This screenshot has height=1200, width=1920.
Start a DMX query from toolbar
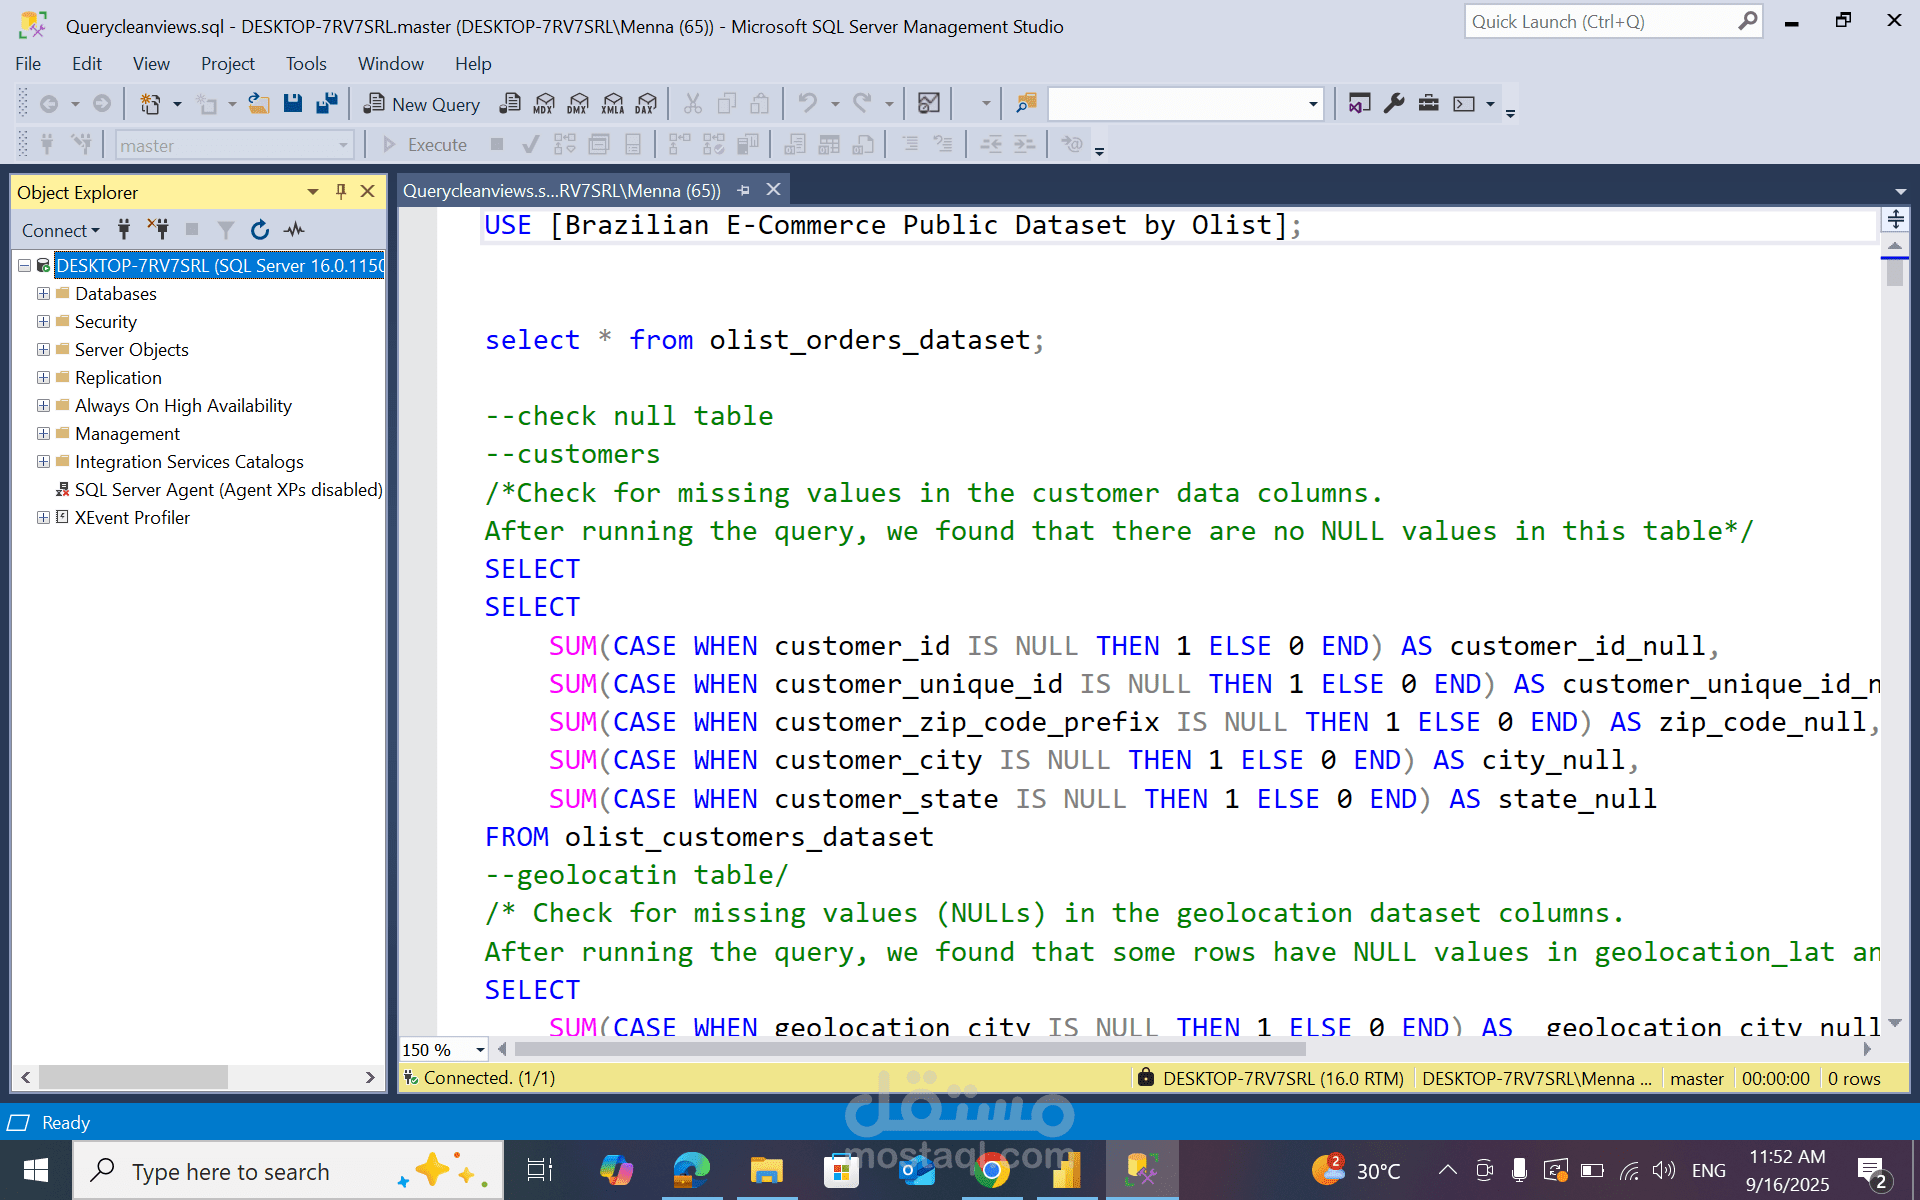pos(578,103)
